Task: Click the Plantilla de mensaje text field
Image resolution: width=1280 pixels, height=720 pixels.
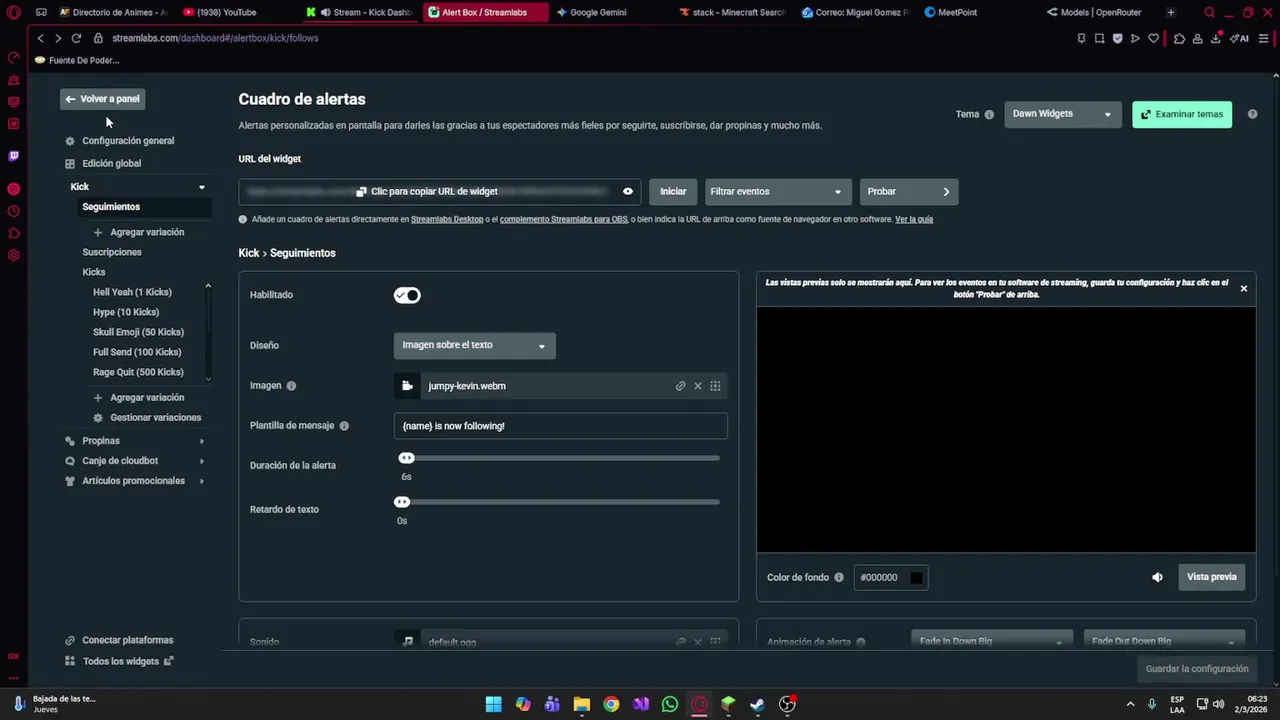Action: tap(560, 426)
